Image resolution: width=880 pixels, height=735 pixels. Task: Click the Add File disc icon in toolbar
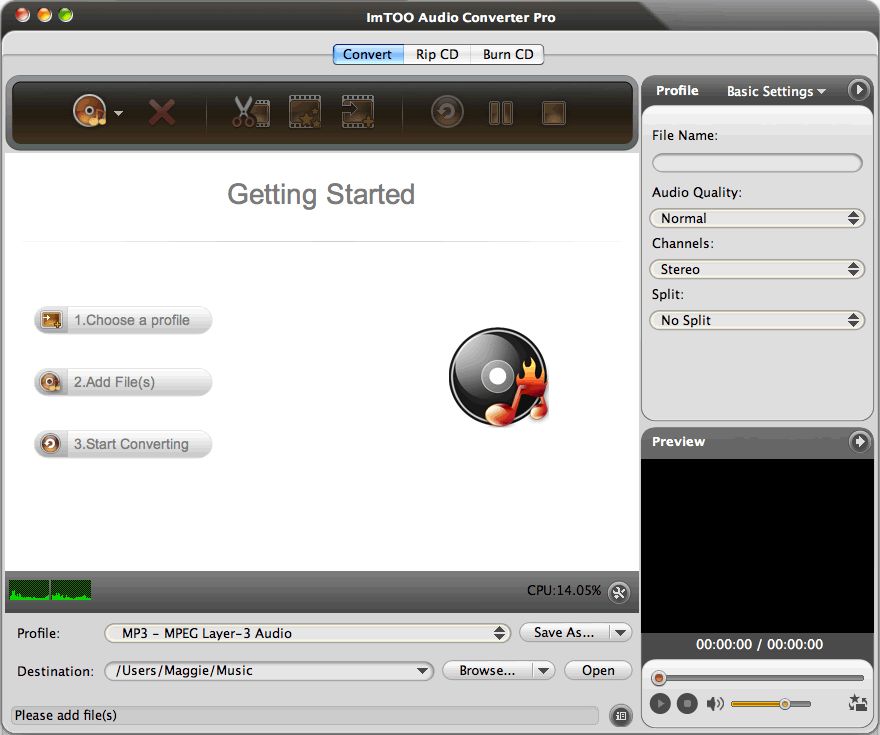(89, 111)
